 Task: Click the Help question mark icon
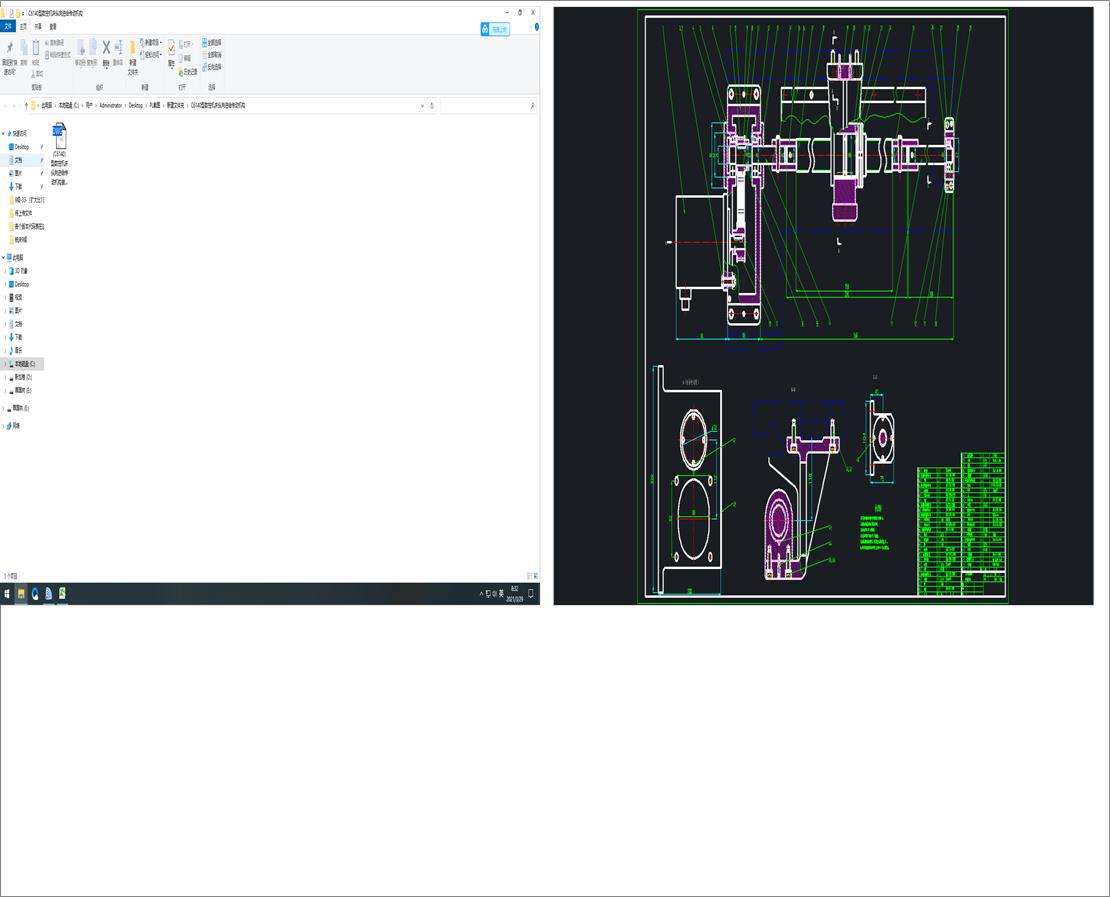[537, 27]
